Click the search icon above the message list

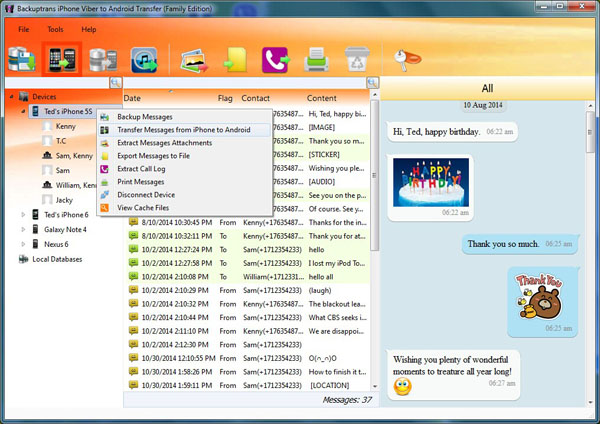[372, 82]
